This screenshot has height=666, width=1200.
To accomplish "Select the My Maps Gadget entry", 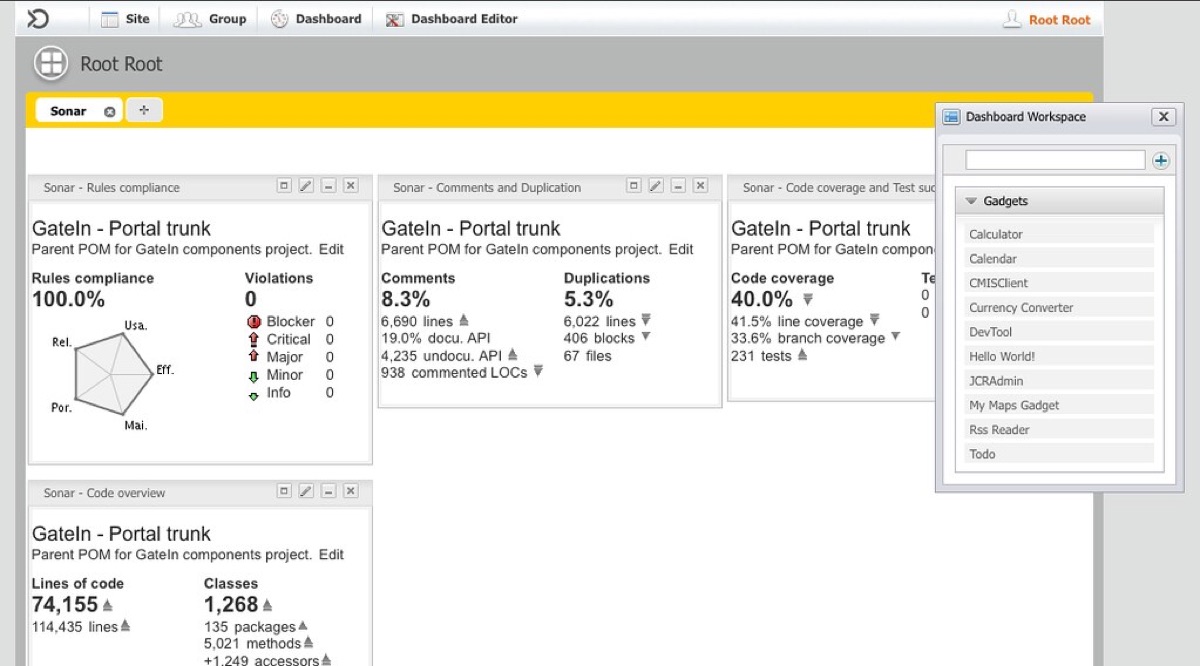I will pos(1060,405).
